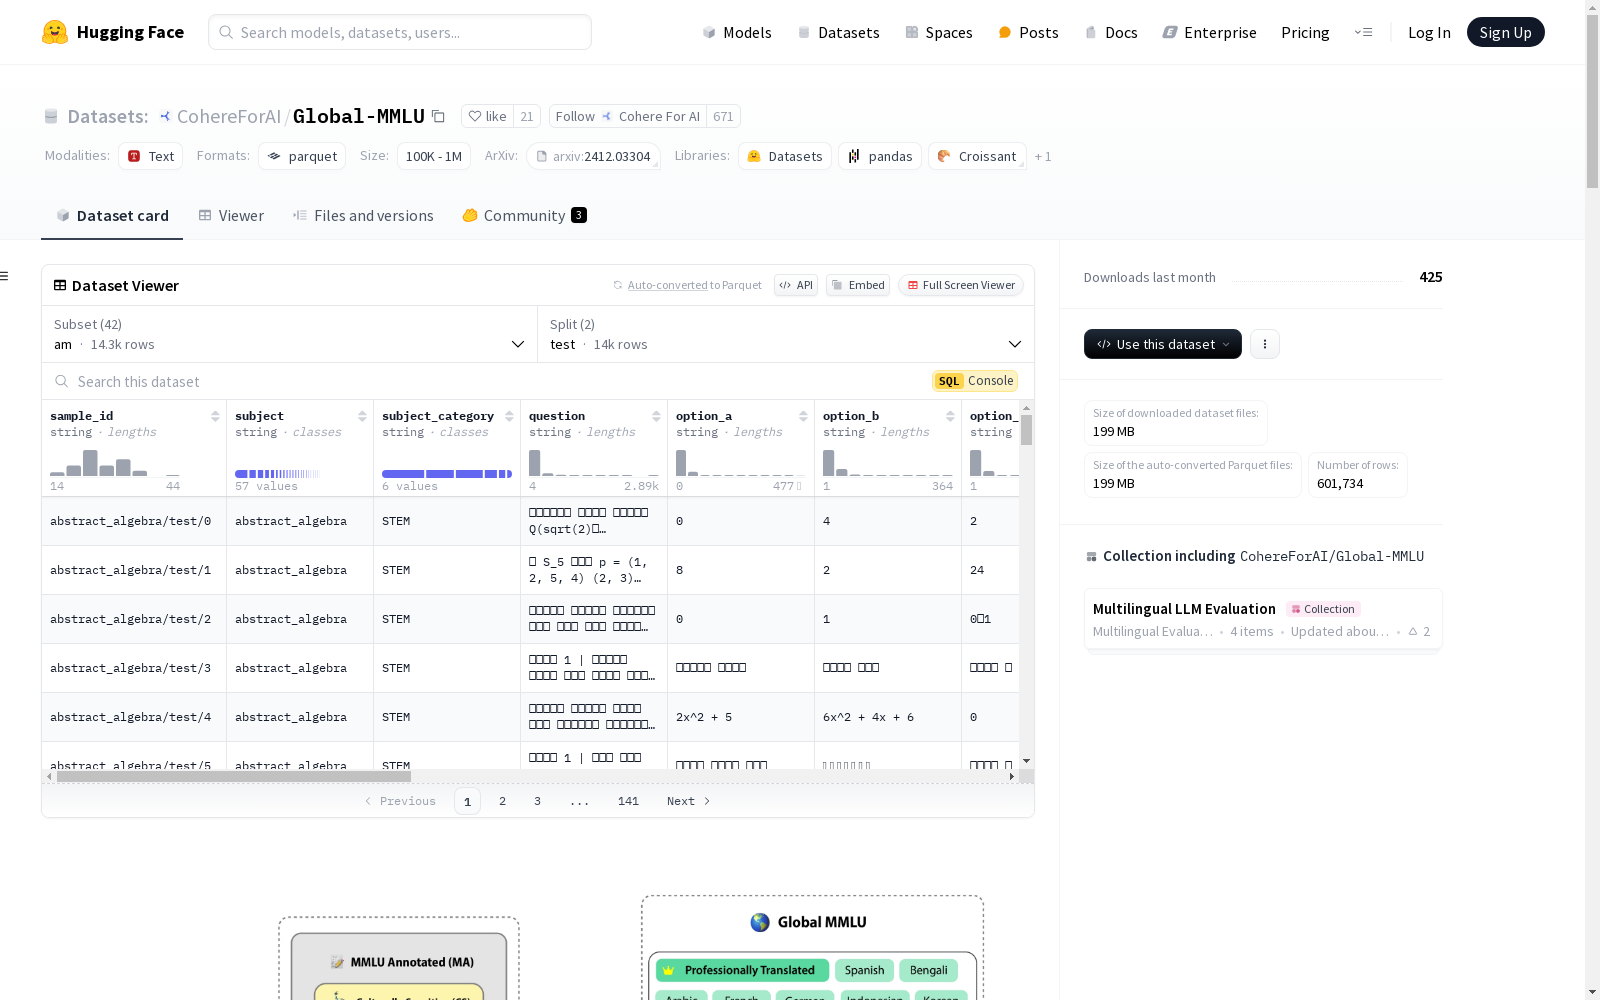1600x1000 pixels.
Task: Click the sample_id lengths histogram
Action: pyautogui.click(x=115, y=462)
